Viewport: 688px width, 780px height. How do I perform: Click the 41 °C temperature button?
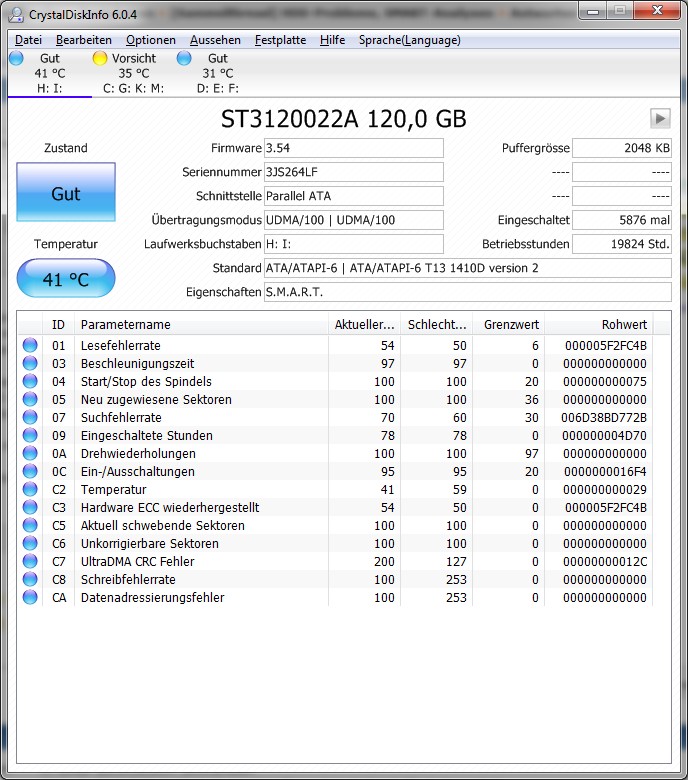pos(66,278)
